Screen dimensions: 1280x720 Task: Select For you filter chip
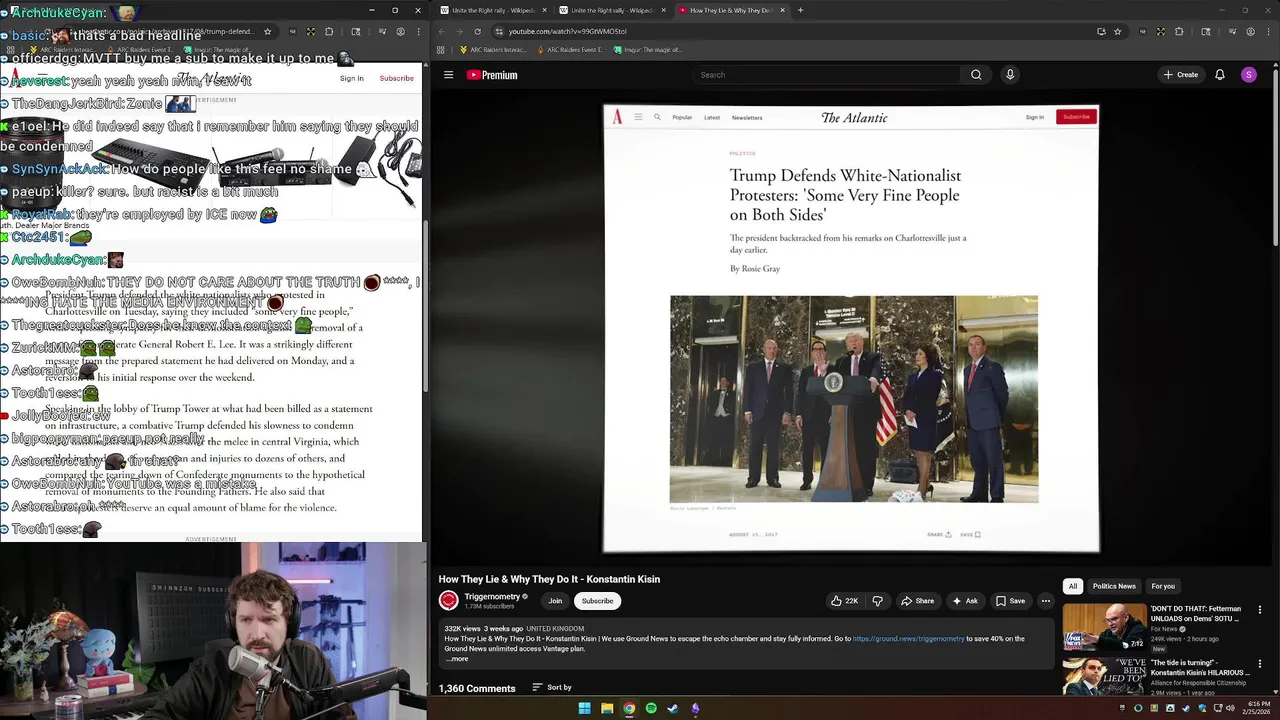1163,586
